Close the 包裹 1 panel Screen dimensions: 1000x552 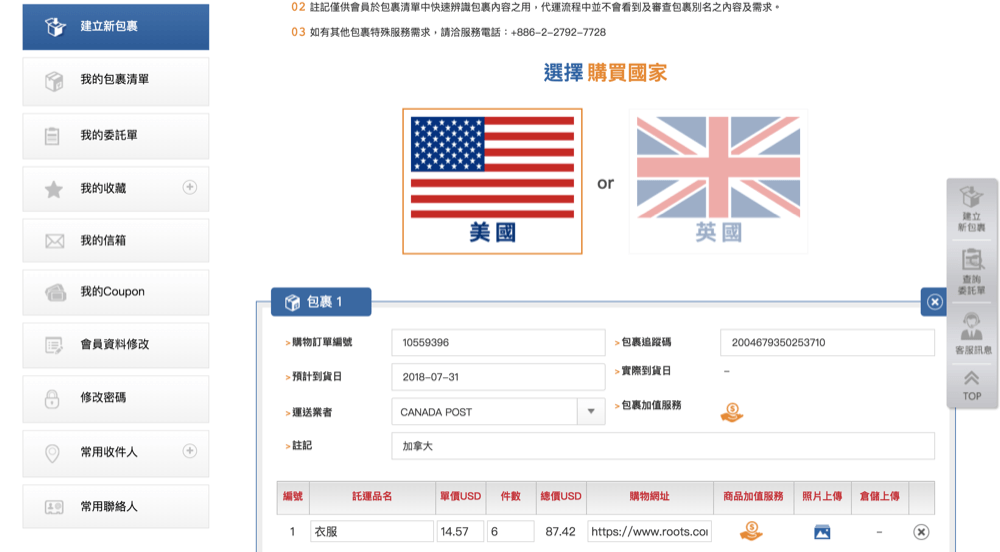934,301
